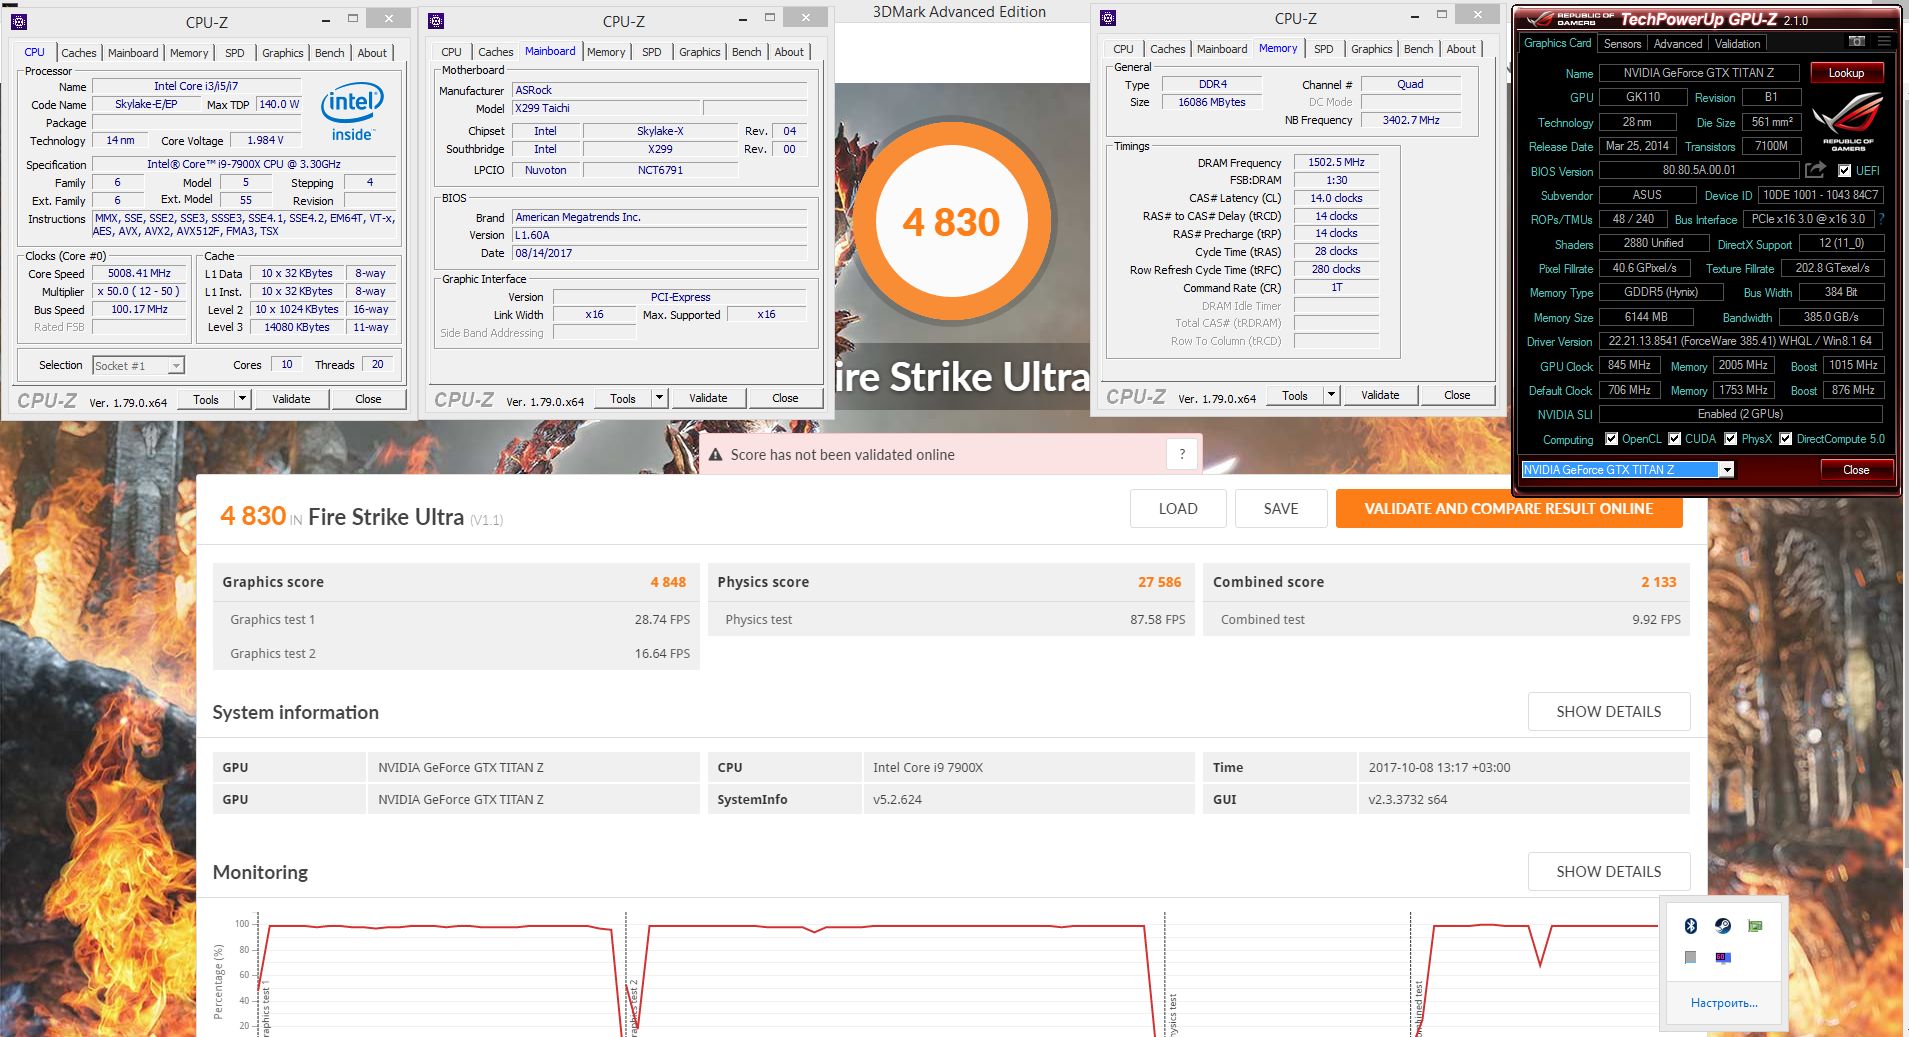Open SPD tab in CPU-Z Mainboard window
Screen dimensions: 1909x1037
point(652,52)
